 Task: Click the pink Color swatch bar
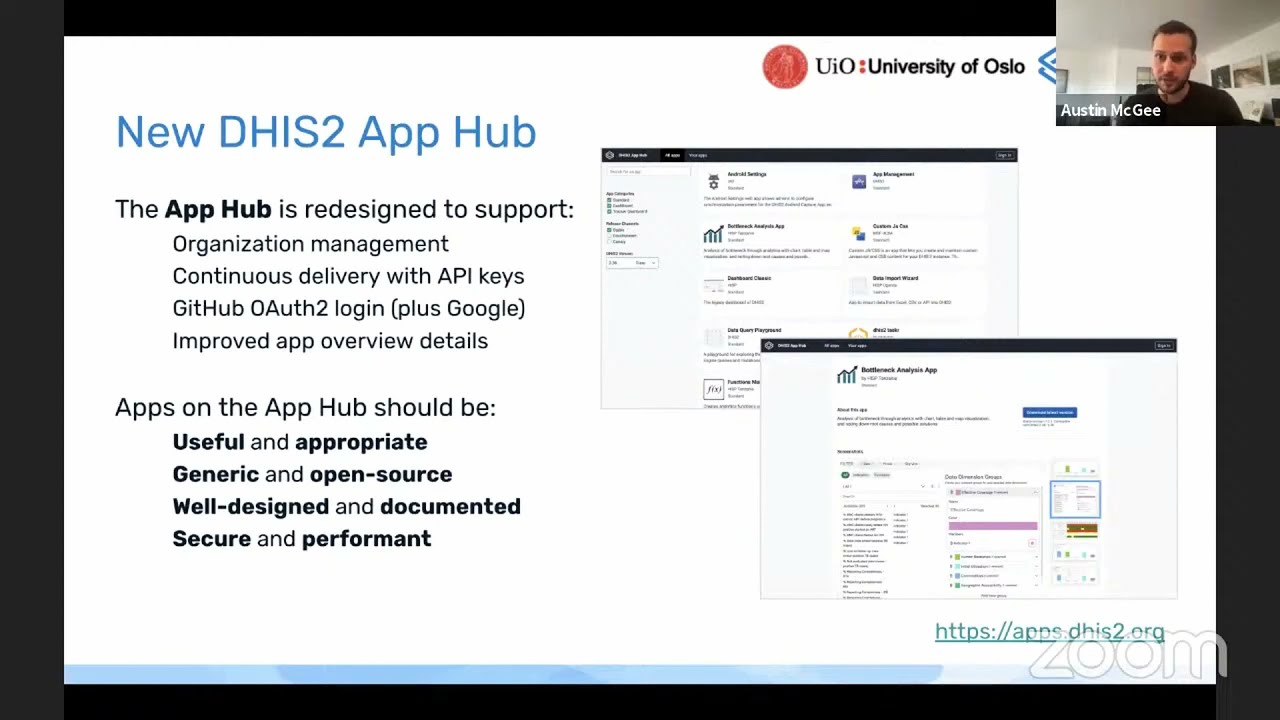[993, 526]
